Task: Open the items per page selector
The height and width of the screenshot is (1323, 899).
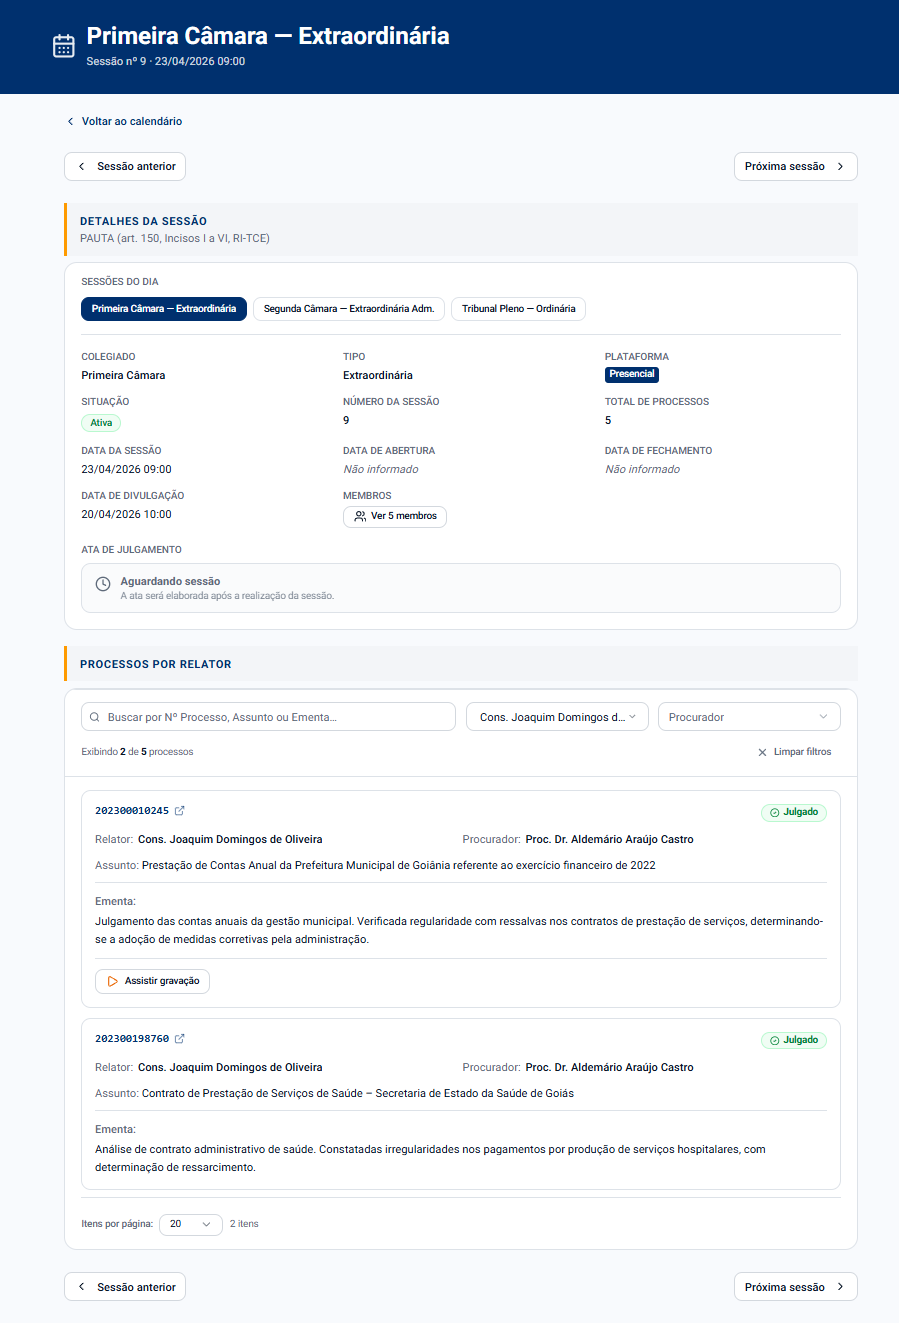Action: click(x=190, y=1224)
